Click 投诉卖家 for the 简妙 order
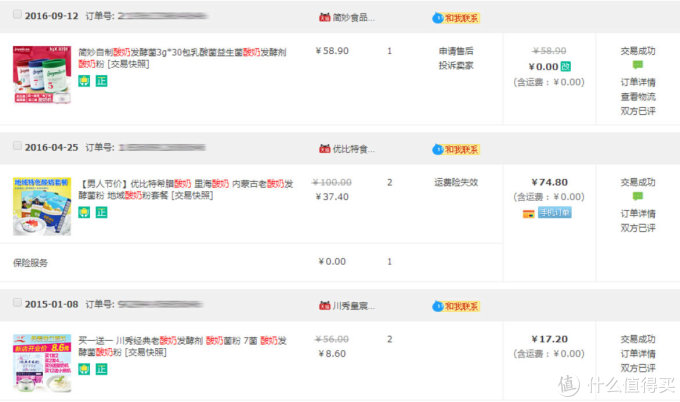Image resolution: width=680 pixels, height=402 pixels. click(456, 65)
